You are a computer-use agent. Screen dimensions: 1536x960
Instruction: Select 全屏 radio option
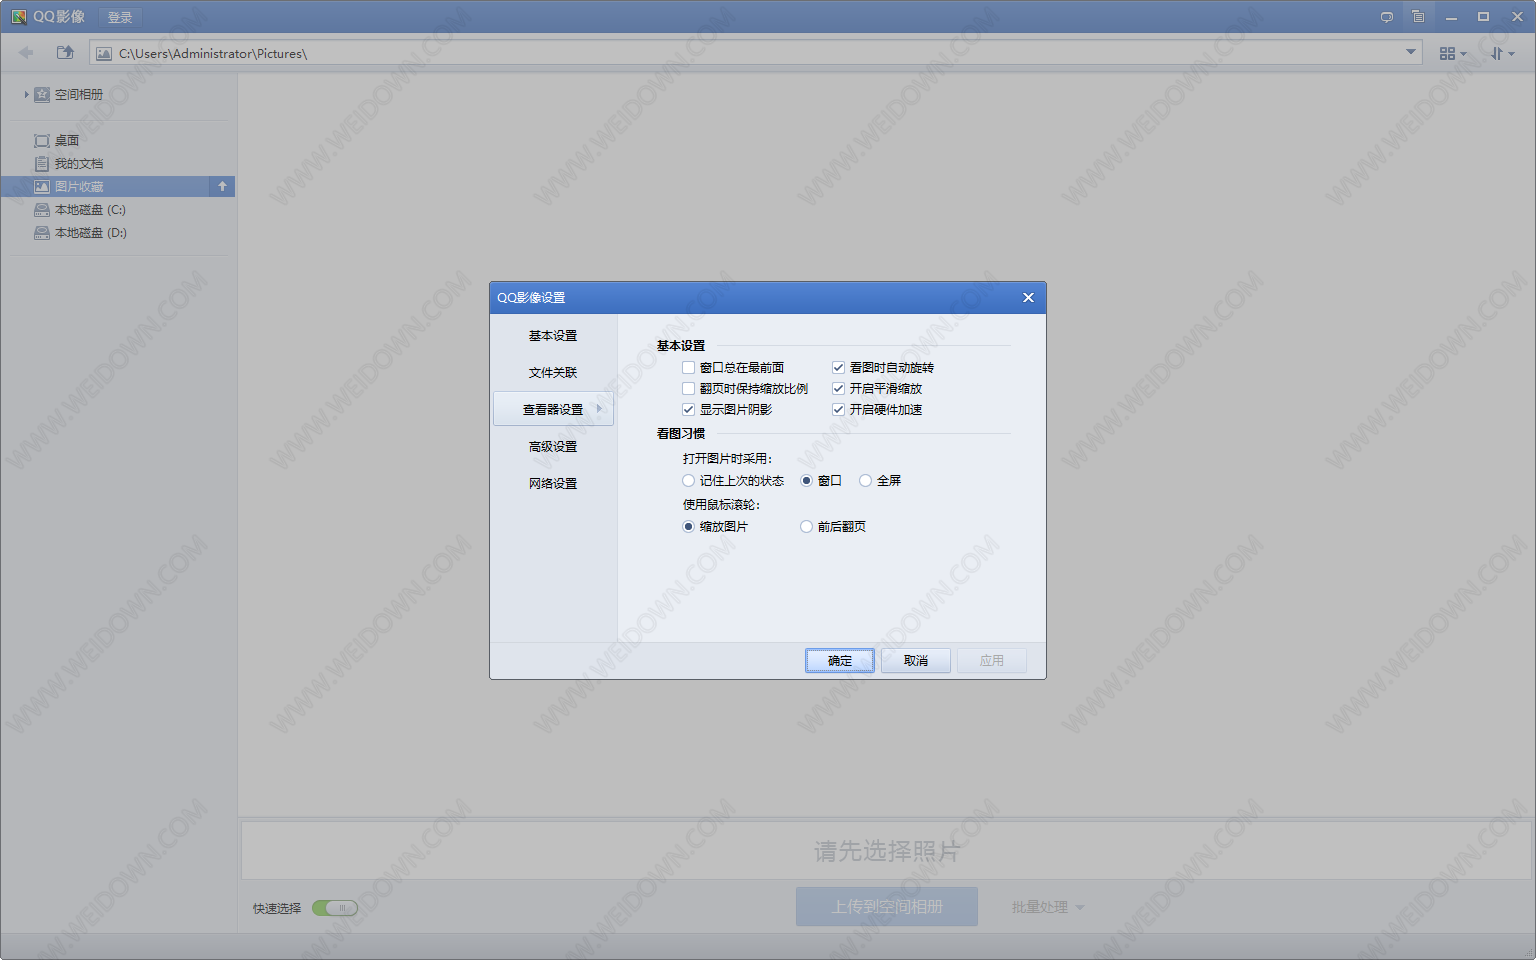click(x=865, y=481)
